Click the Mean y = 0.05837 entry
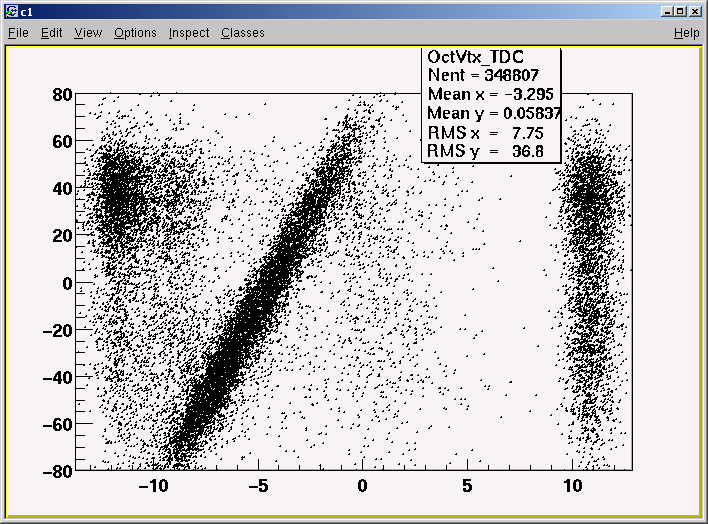Viewport: 708px width, 524px height. click(x=494, y=113)
